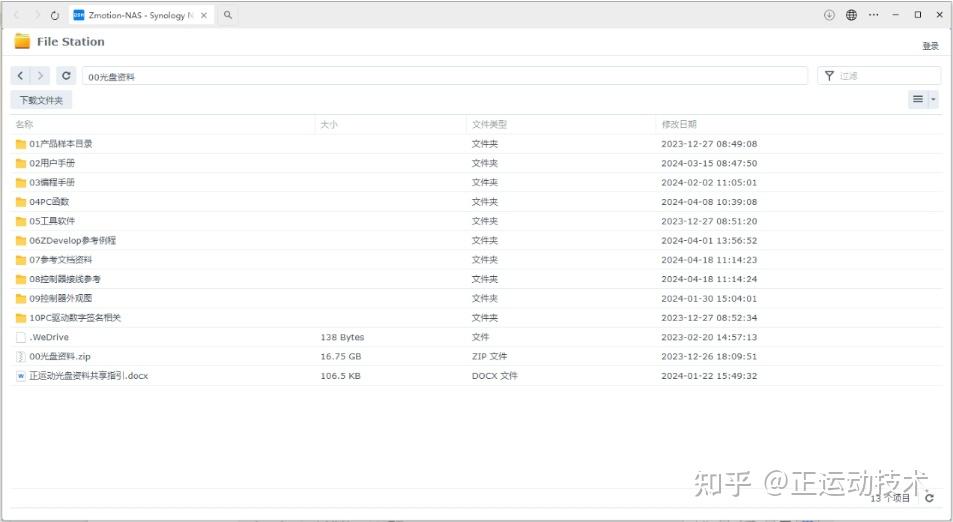Click the 16.75 GB size value
The width and height of the screenshot is (953, 522).
[x=341, y=357]
